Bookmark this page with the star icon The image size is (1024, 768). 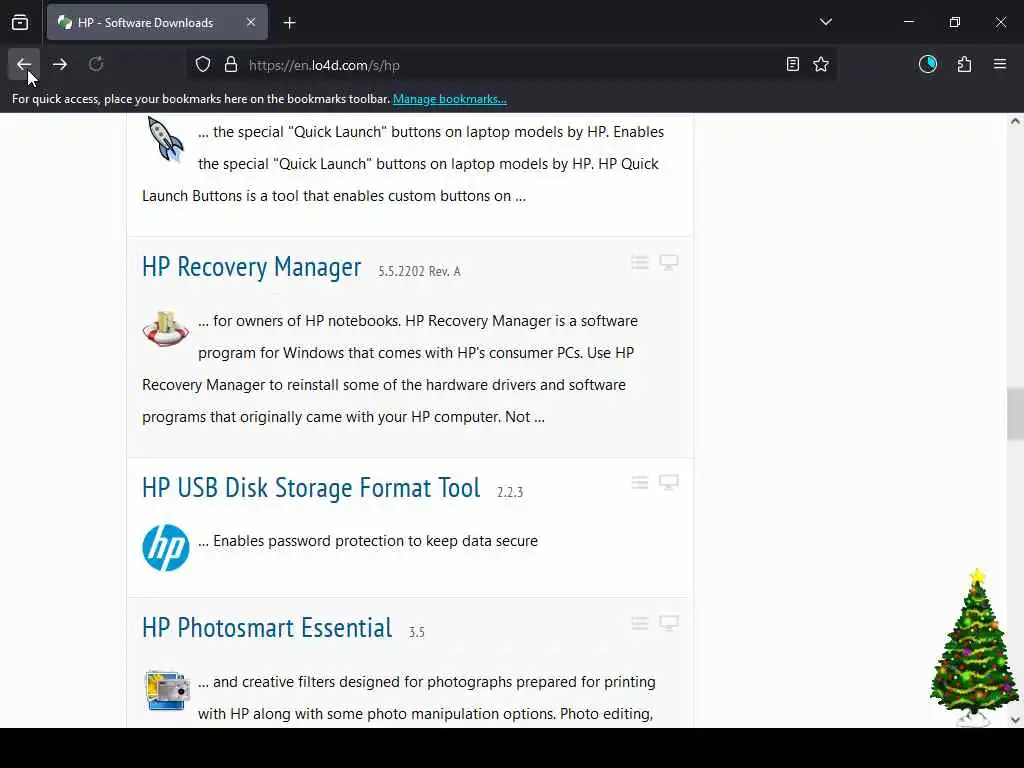point(821,65)
